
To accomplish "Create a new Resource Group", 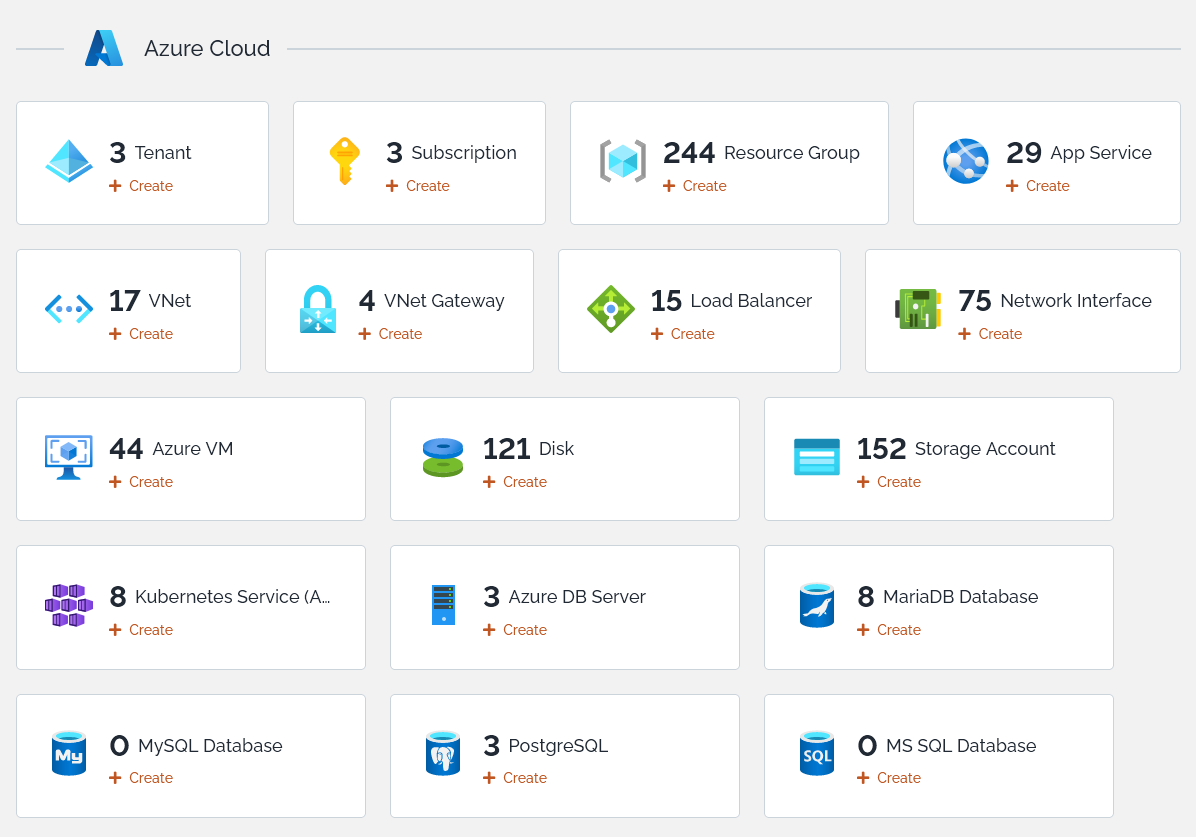I will coord(695,185).
